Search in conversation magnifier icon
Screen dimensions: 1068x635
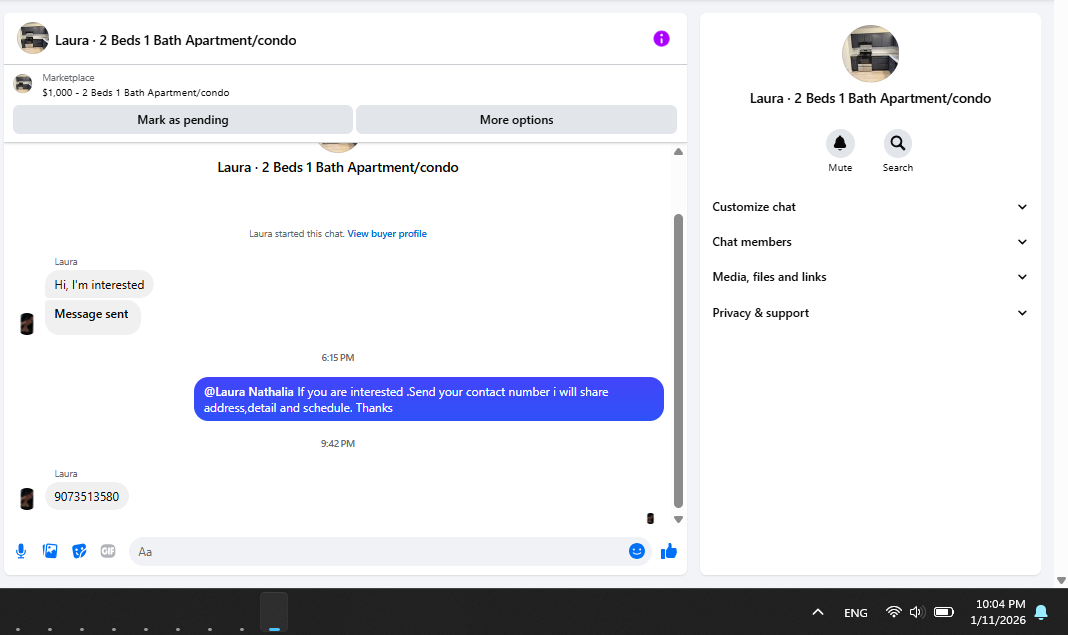click(x=898, y=143)
